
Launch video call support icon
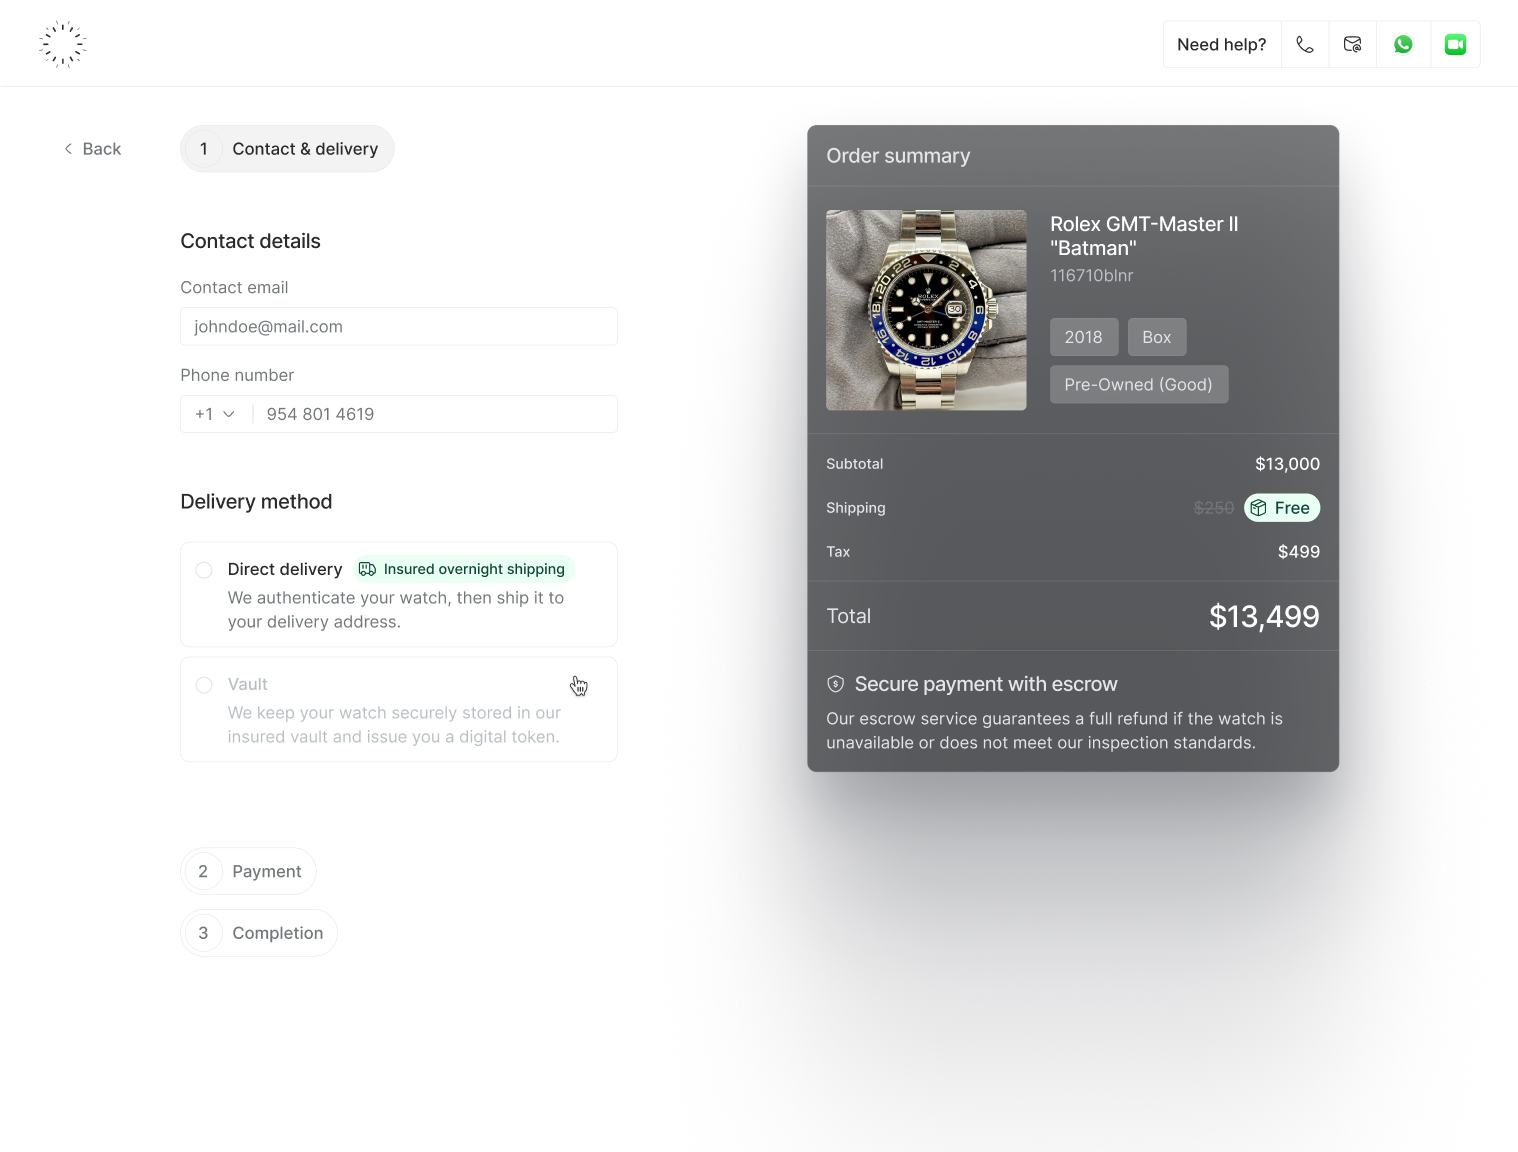tap(1455, 45)
